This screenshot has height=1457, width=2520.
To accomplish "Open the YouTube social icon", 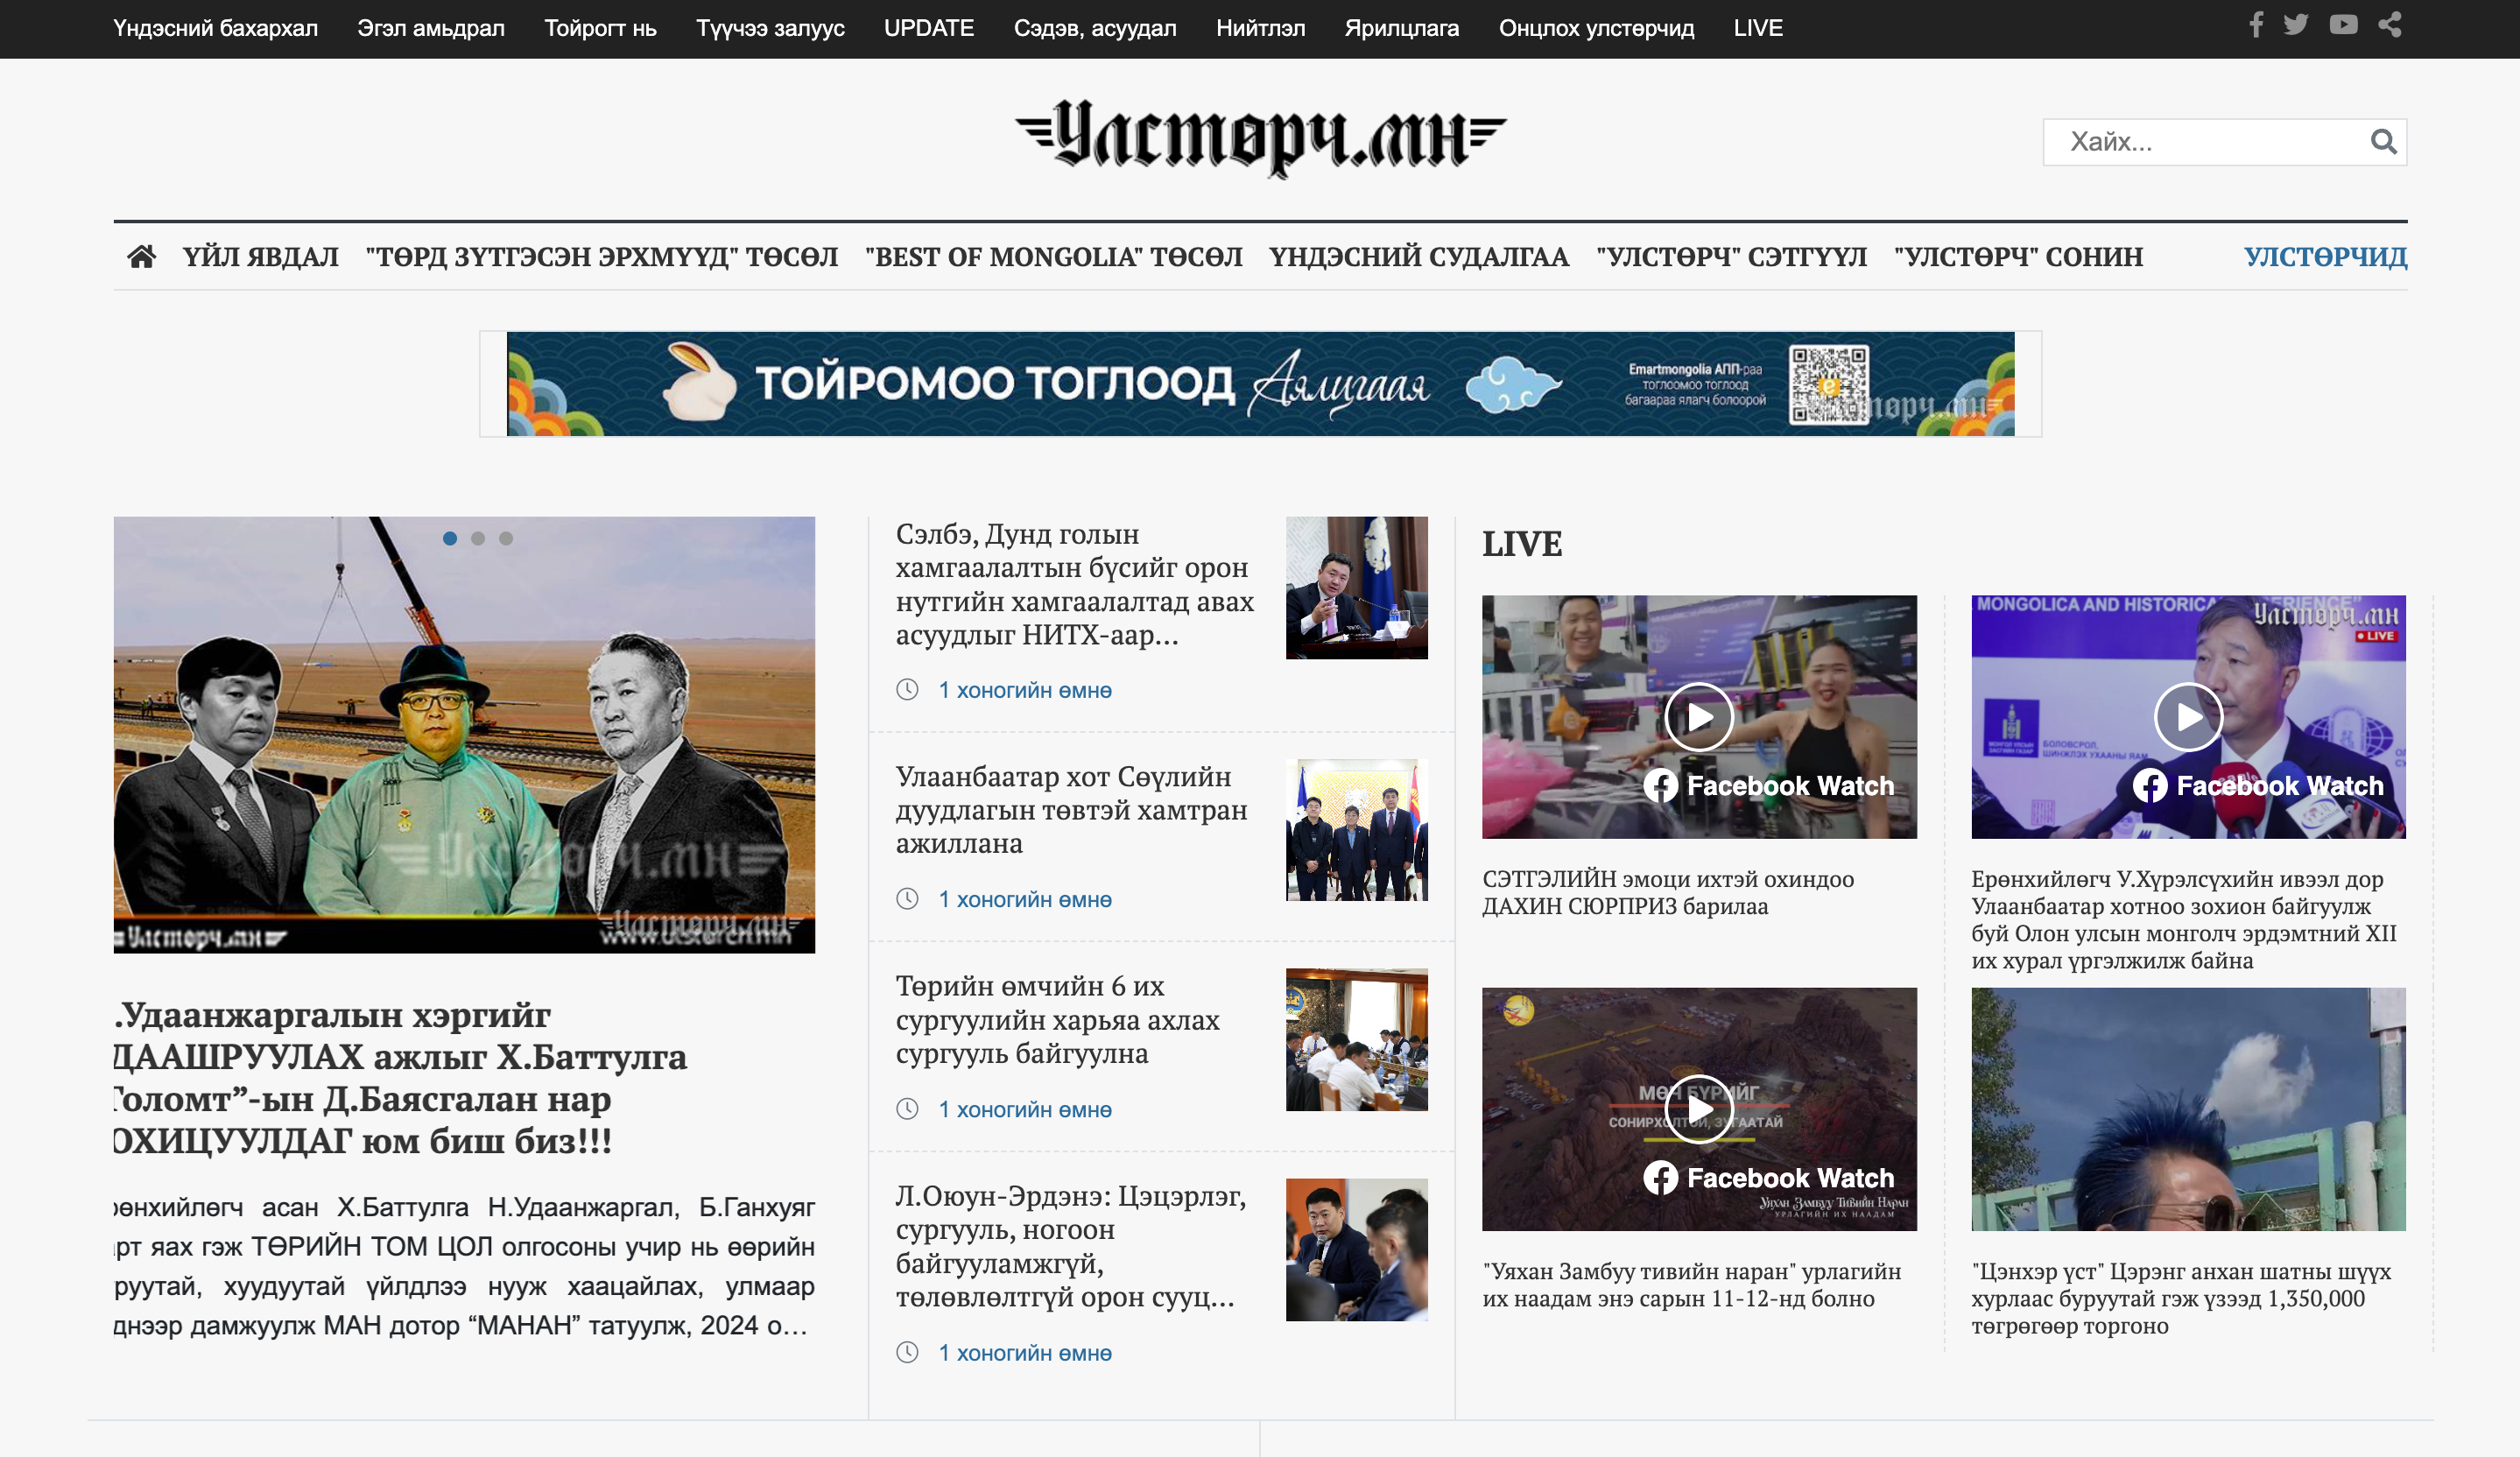I will (2343, 25).
